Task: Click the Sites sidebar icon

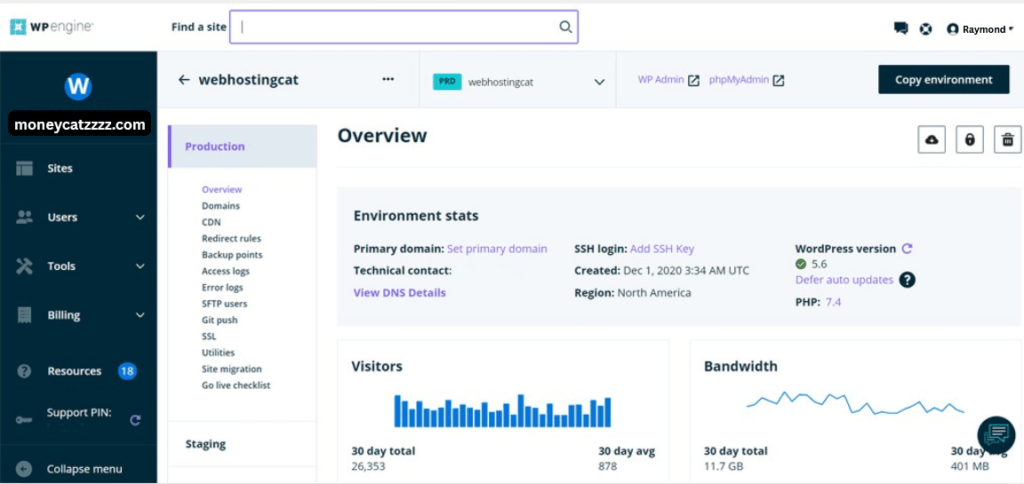Action: coord(25,168)
